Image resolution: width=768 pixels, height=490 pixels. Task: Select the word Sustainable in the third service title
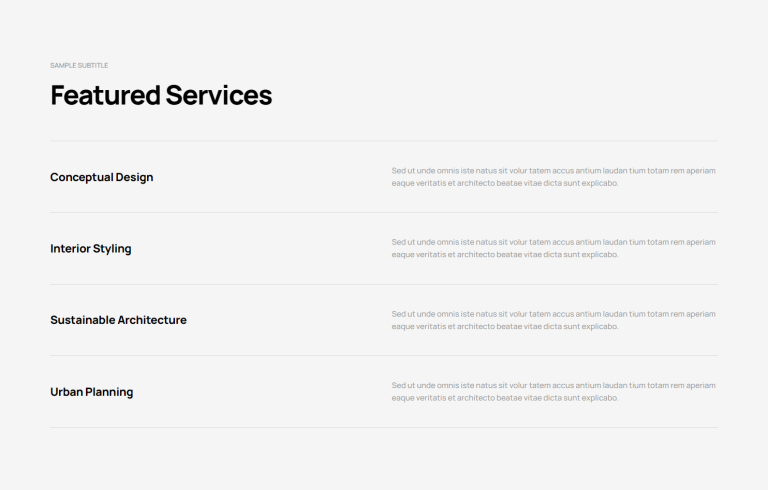(82, 320)
